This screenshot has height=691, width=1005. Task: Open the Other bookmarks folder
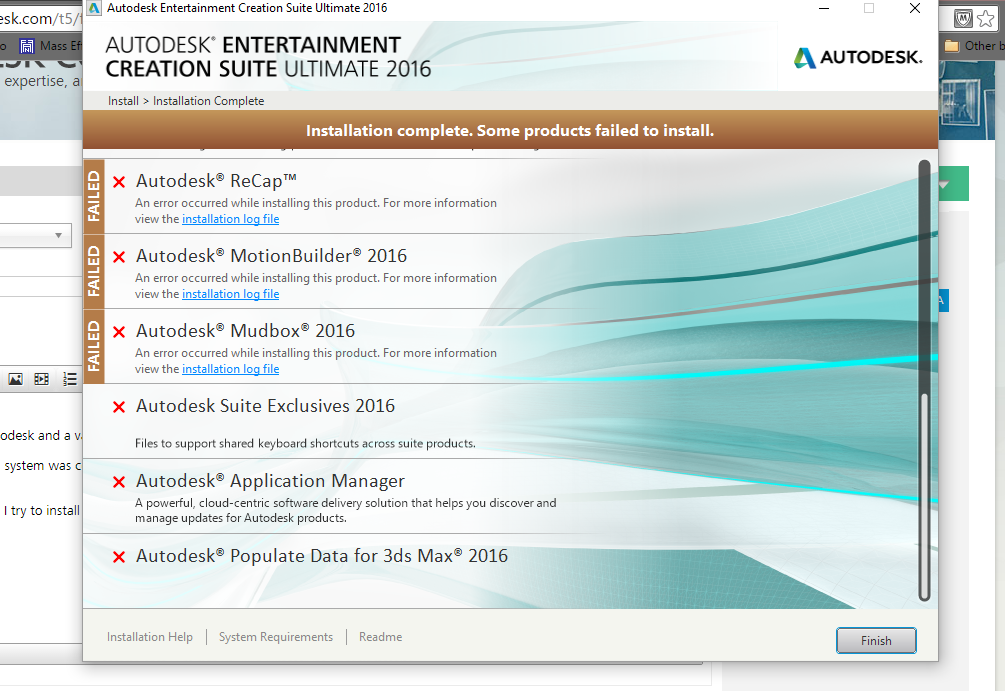976,45
